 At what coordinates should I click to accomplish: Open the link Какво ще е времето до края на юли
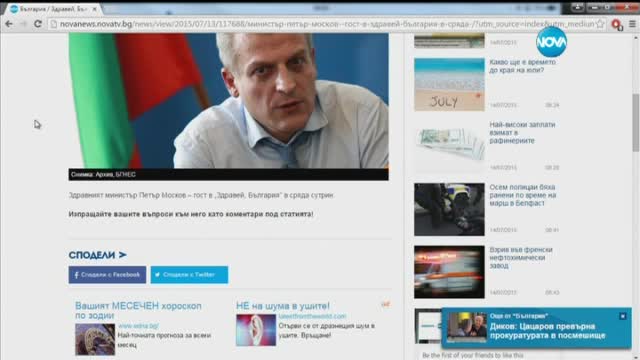click(x=522, y=66)
